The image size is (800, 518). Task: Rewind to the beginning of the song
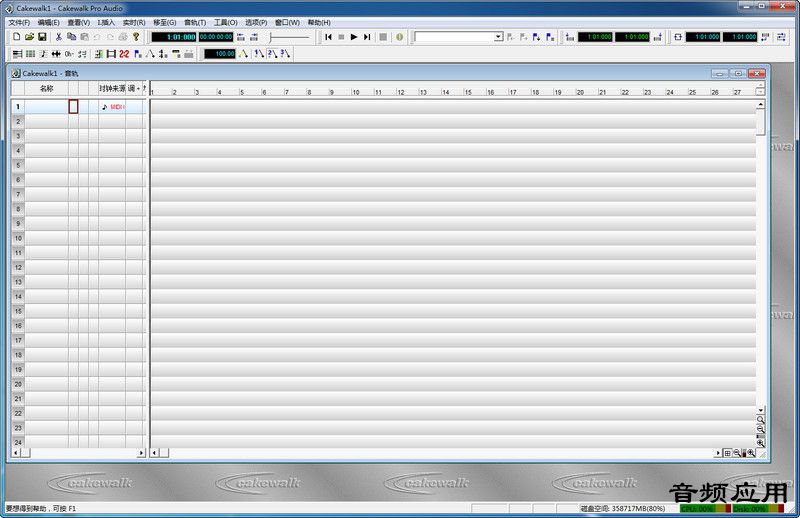[328, 37]
